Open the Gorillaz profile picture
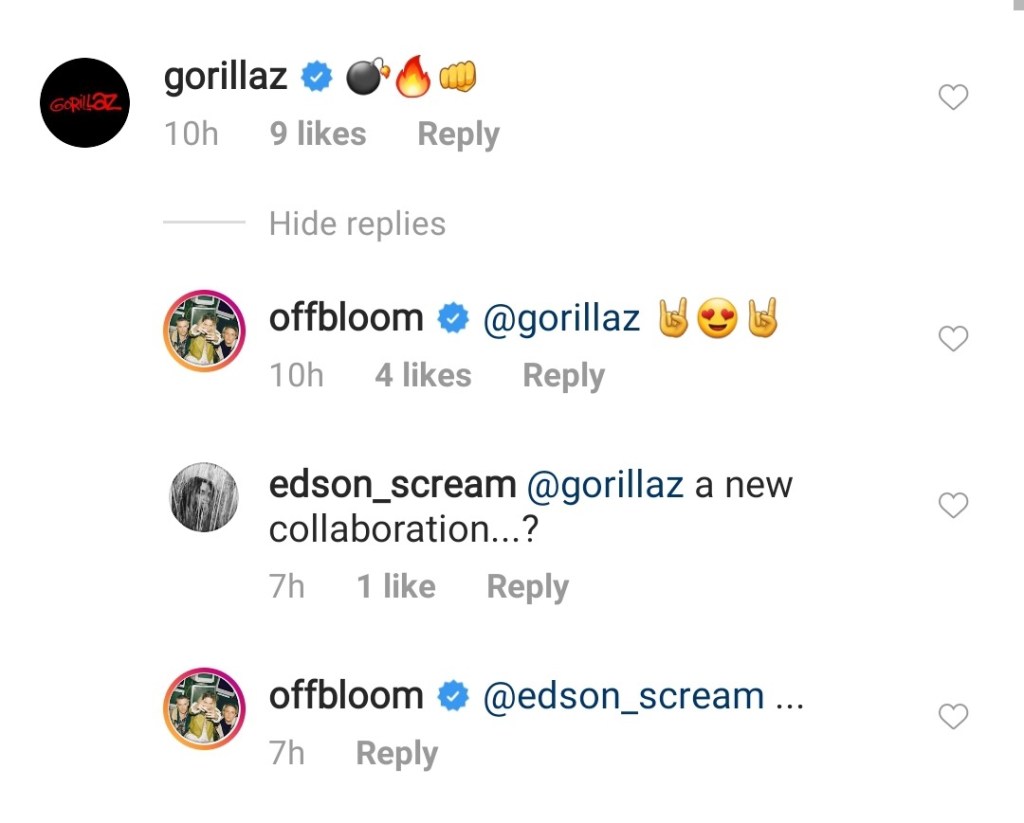 coord(85,103)
